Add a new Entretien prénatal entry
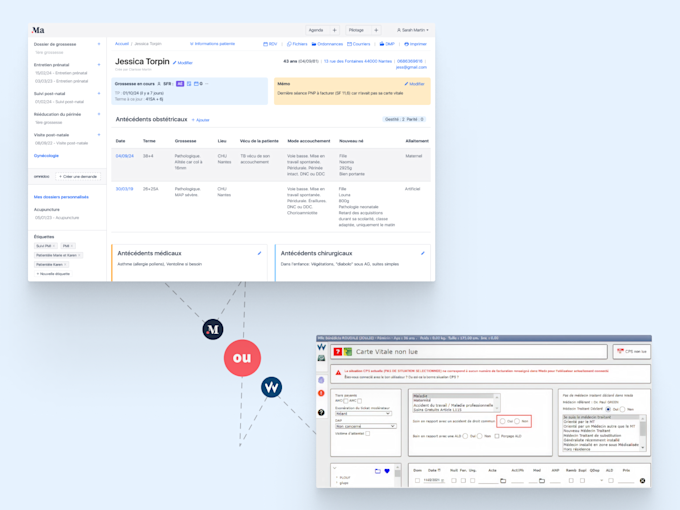The height and width of the screenshot is (510, 680). click(99, 65)
